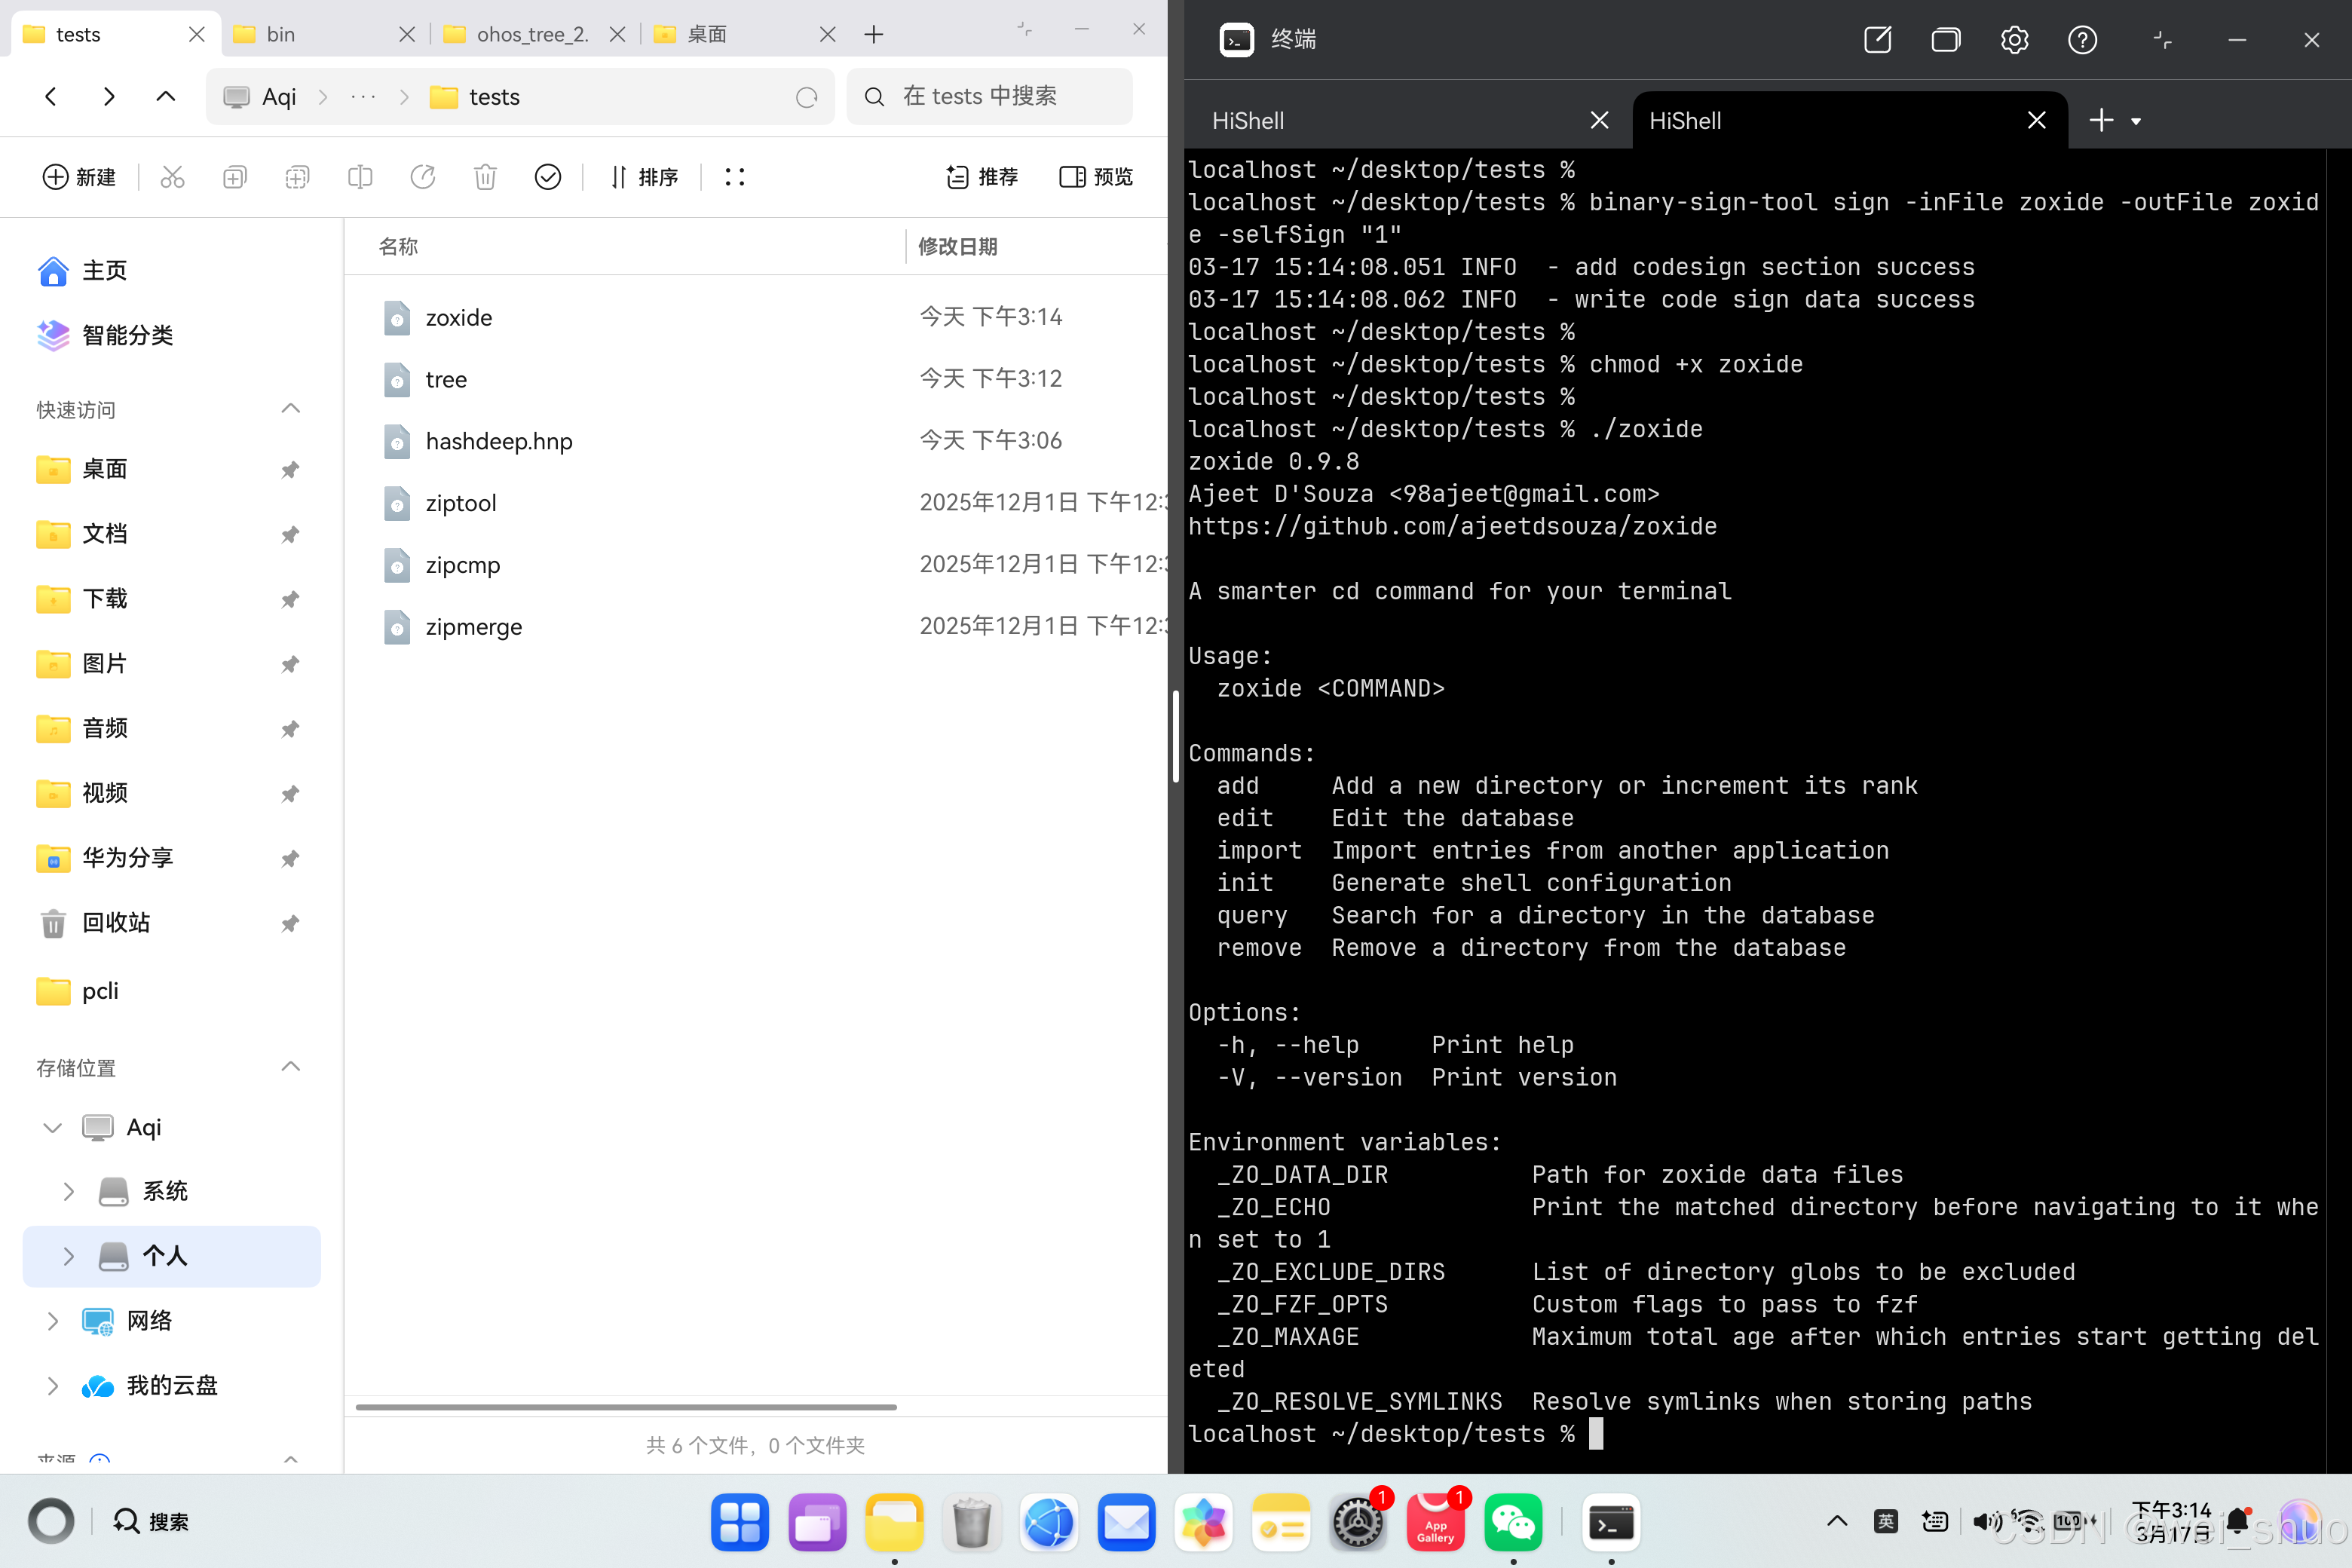Switch to the ohos_tree_2. tab
The height and width of the screenshot is (1568, 2352).
pyautogui.click(x=534, y=34)
